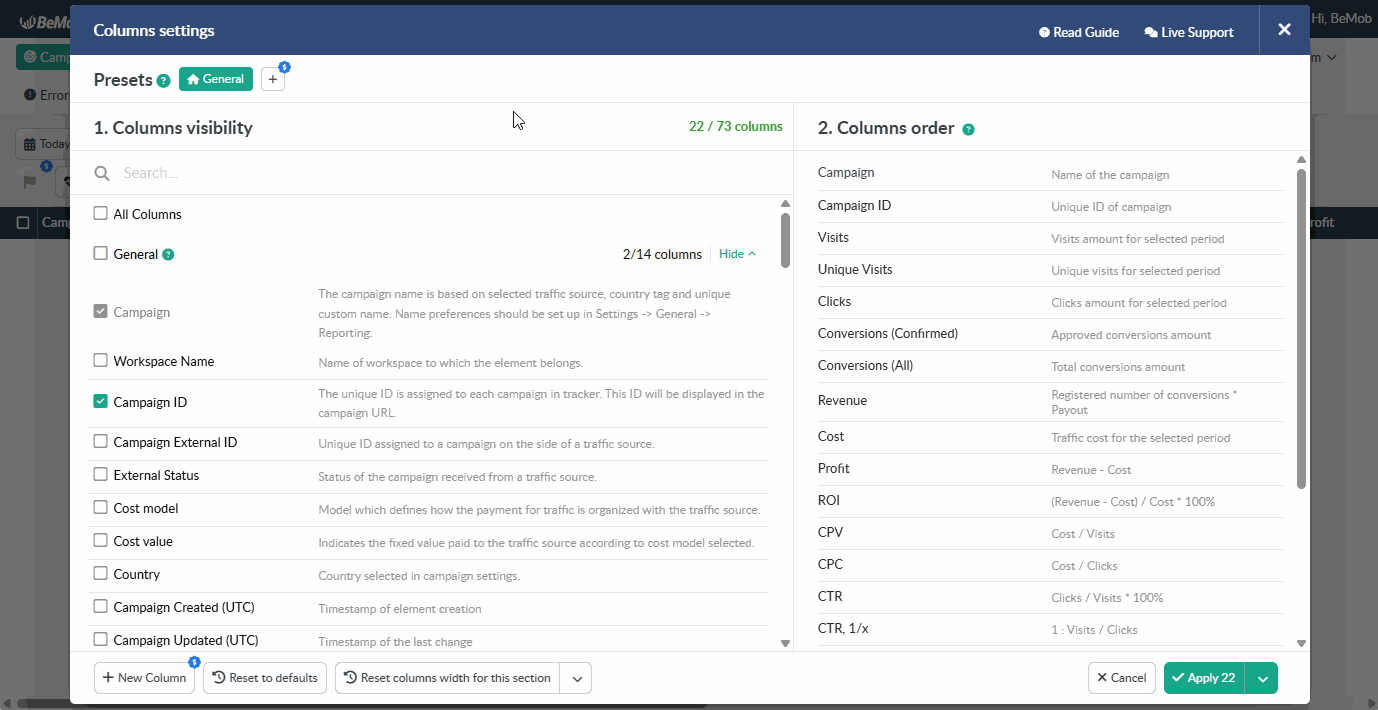
Task: Click the ROI row in Columns order
Action: tap(1051, 501)
